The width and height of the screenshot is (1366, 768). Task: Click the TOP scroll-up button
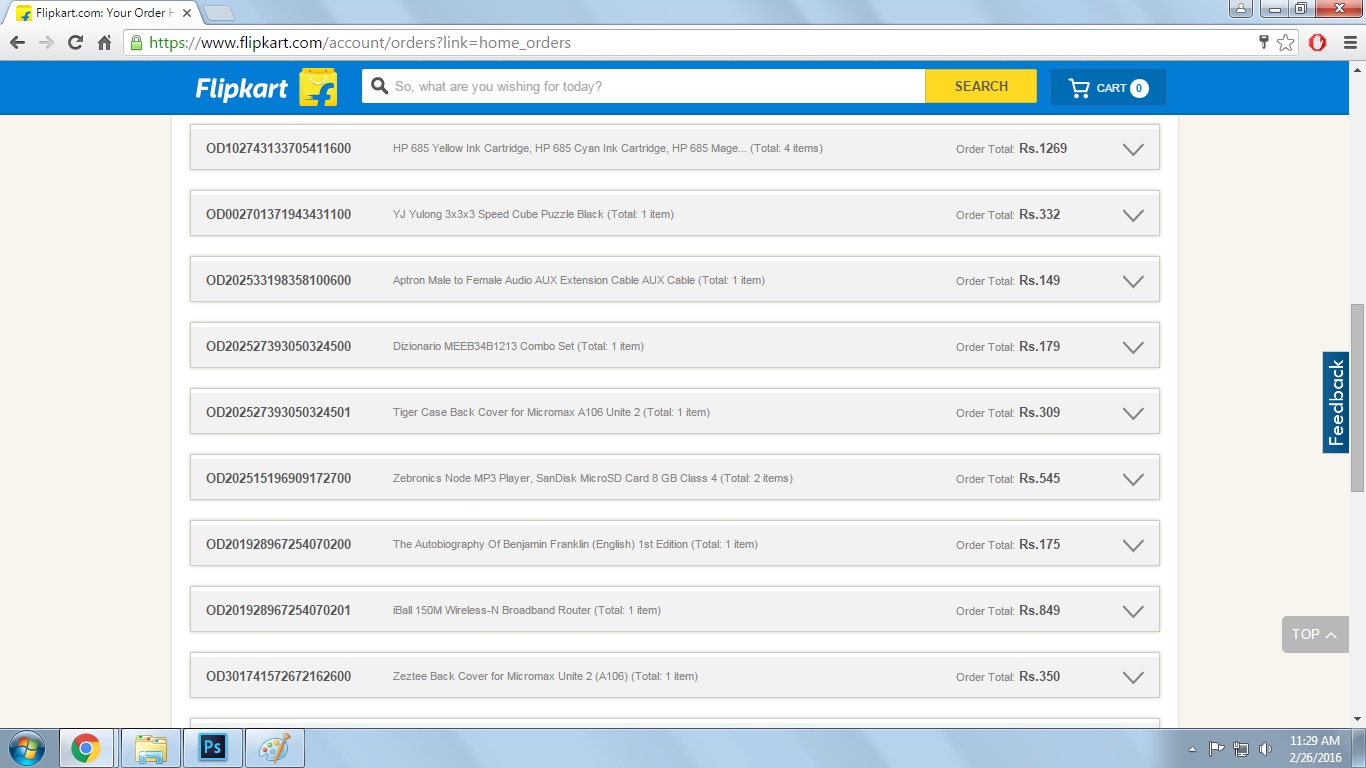(1314, 634)
